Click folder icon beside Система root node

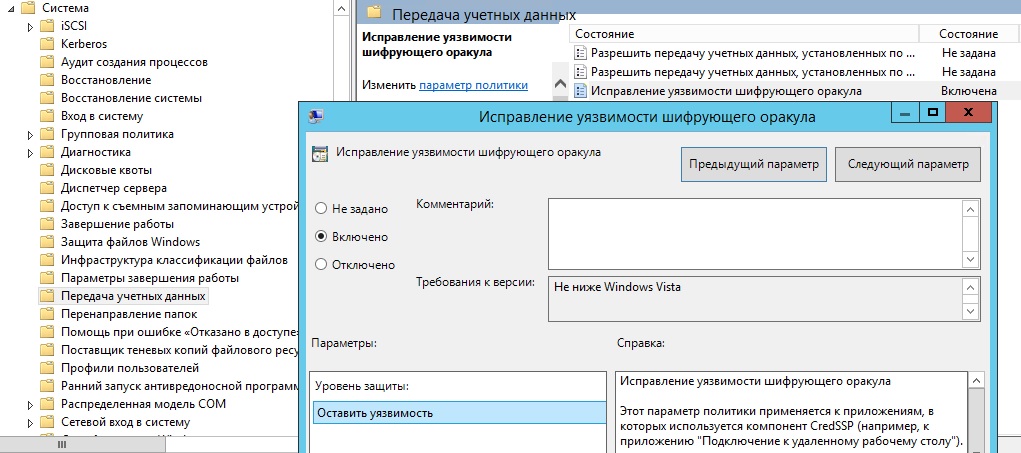pyautogui.click(x=28, y=8)
